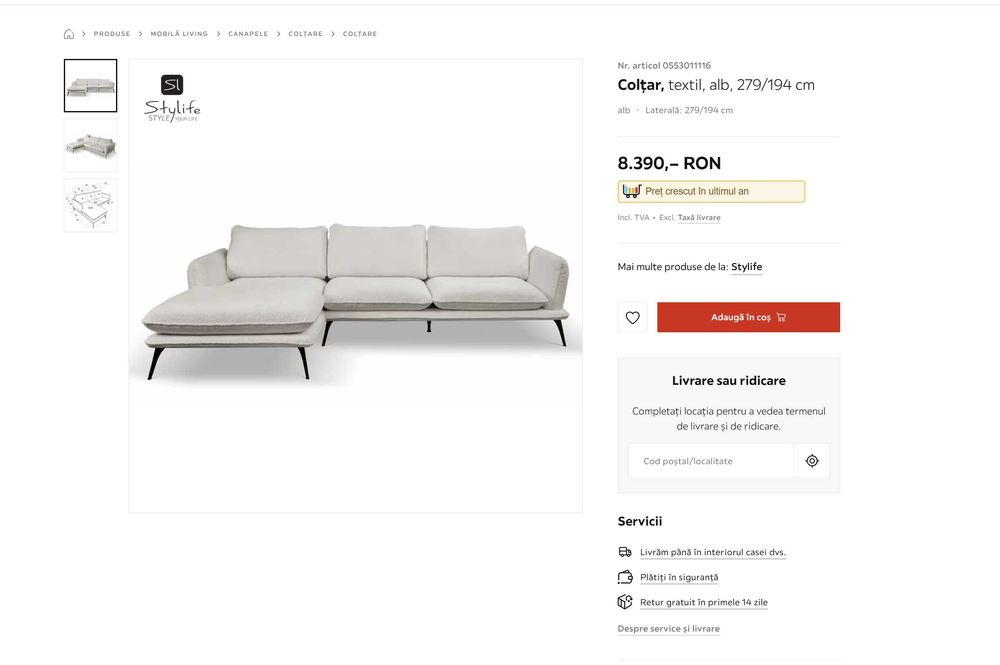Click the Stylife brand logo
The image size is (1000, 665).
[172, 98]
